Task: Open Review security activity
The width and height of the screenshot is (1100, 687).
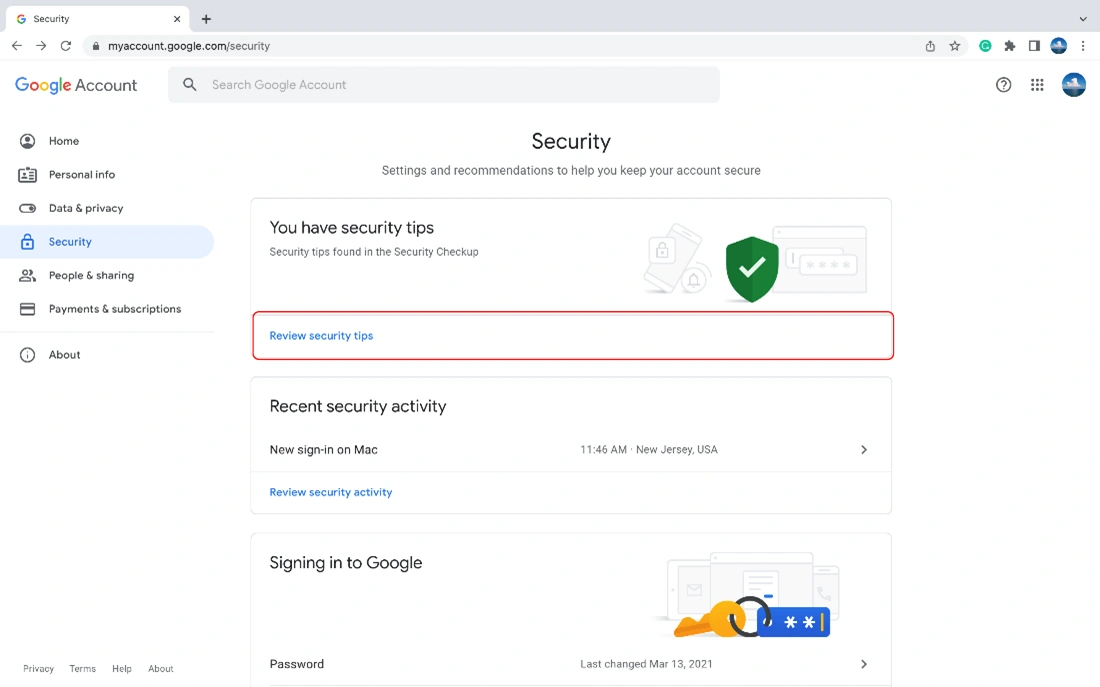Action: 330,492
